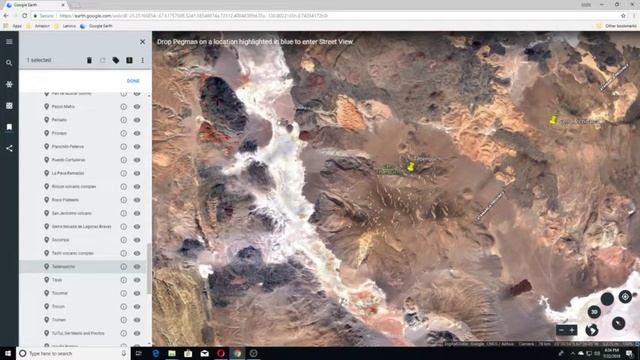This screenshot has width=640, height=360.
Task: Bookmark this page with the star
Action: (x=623, y=16)
